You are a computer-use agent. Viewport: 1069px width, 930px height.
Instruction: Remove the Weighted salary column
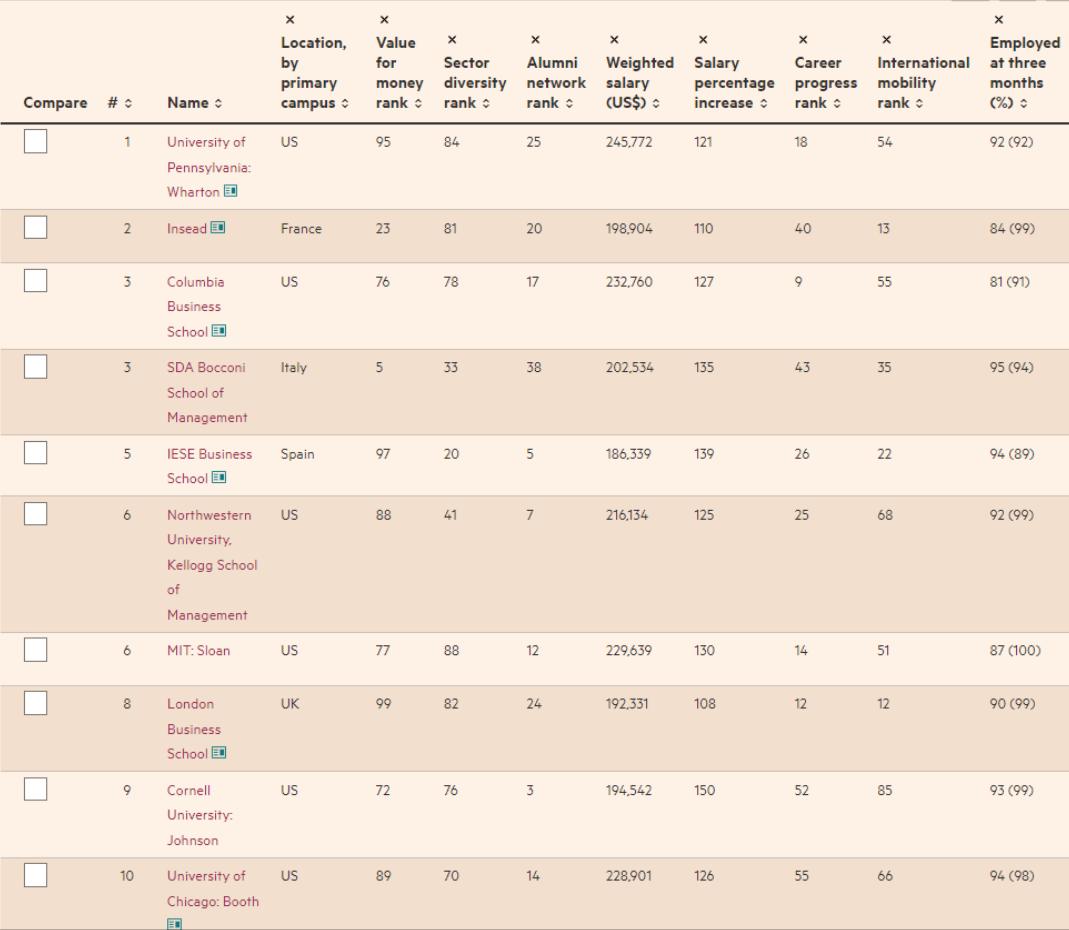[x=614, y=40]
